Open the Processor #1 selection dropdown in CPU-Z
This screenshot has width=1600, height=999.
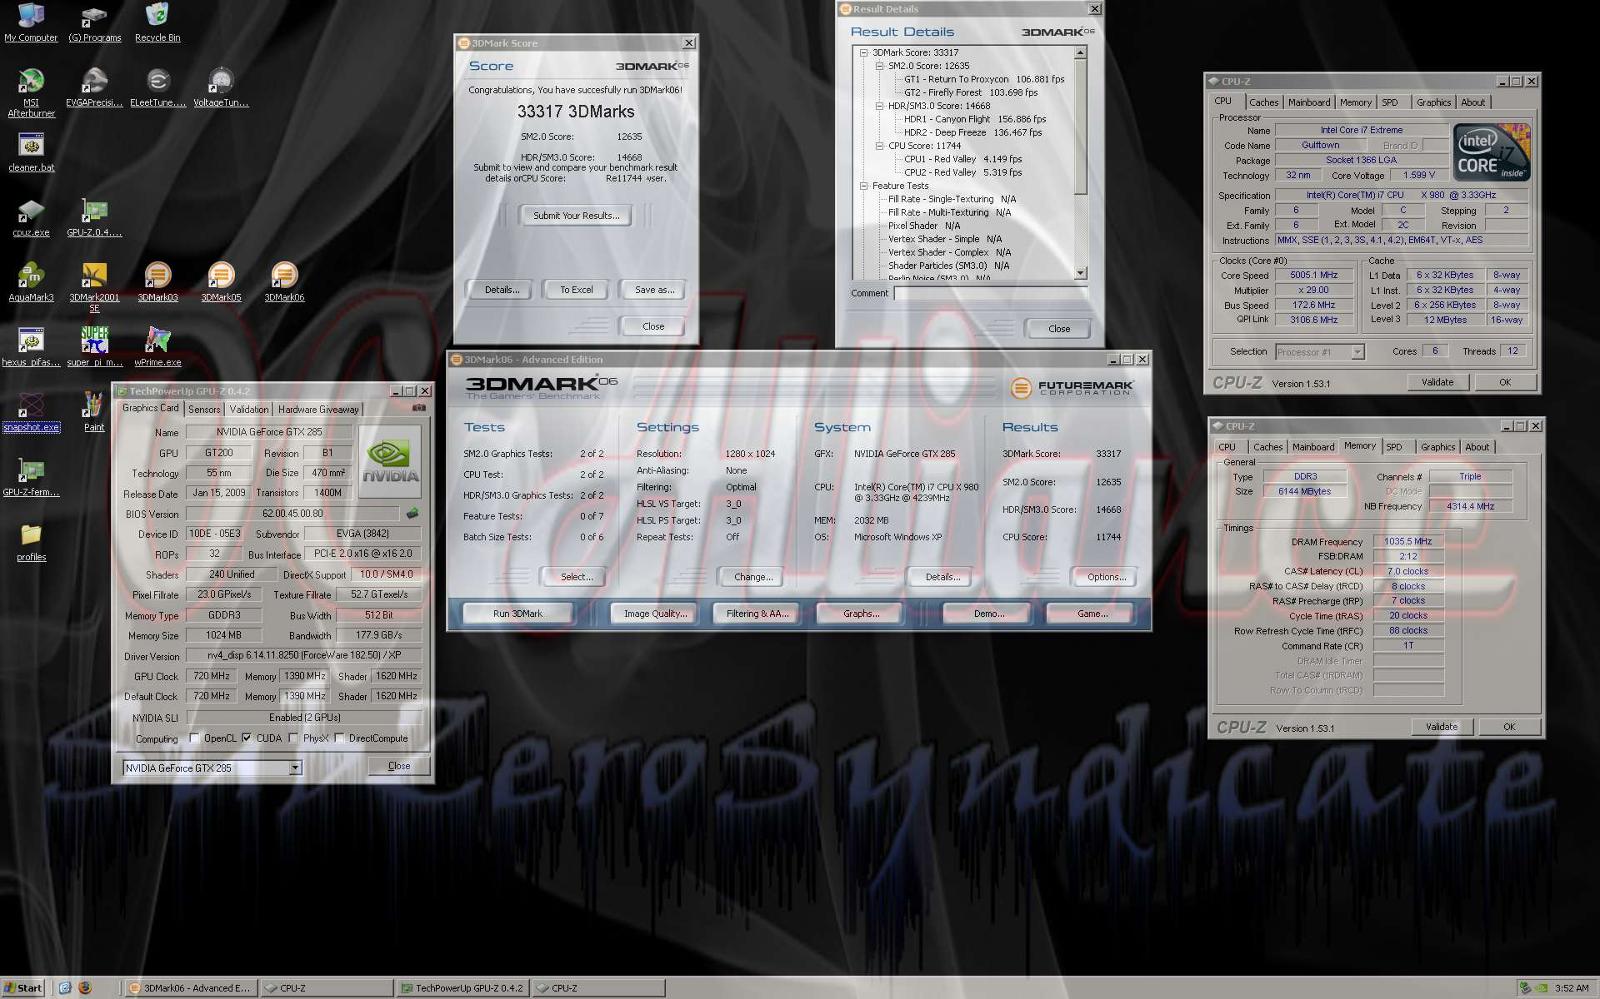(x=1357, y=352)
